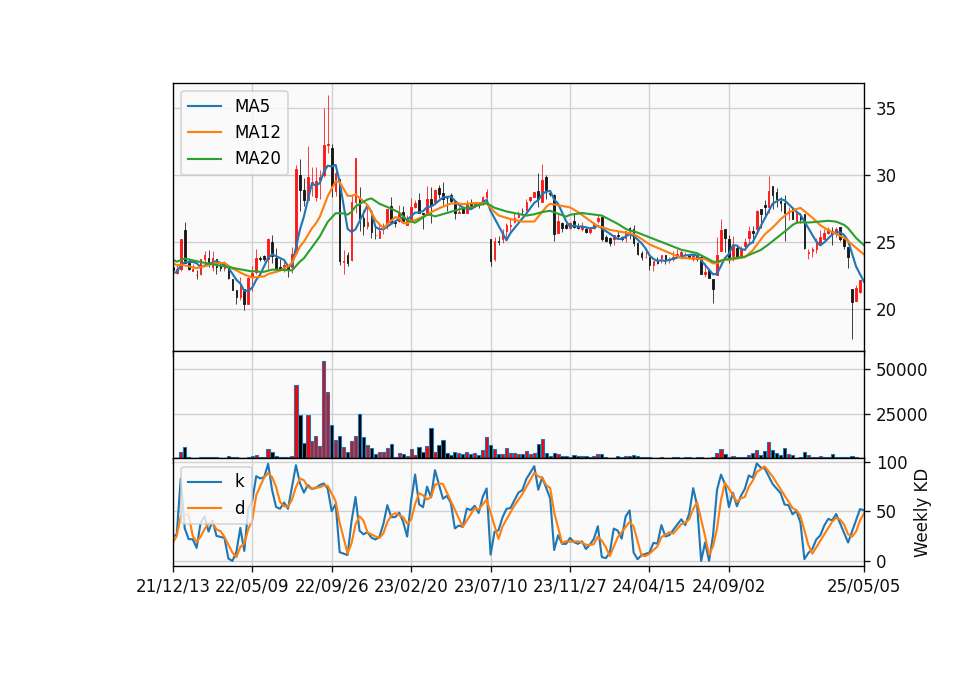
Task: Click the 24/04/15 date tick label
Action: (x=649, y=586)
